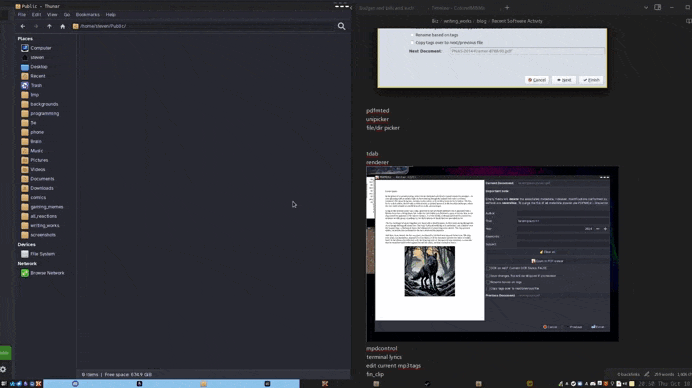Screen dimensions: 692x388
Task: Open the writing_works bookmark in Thunar's sidebar
Action: pyautogui.click(x=40, y=226)
